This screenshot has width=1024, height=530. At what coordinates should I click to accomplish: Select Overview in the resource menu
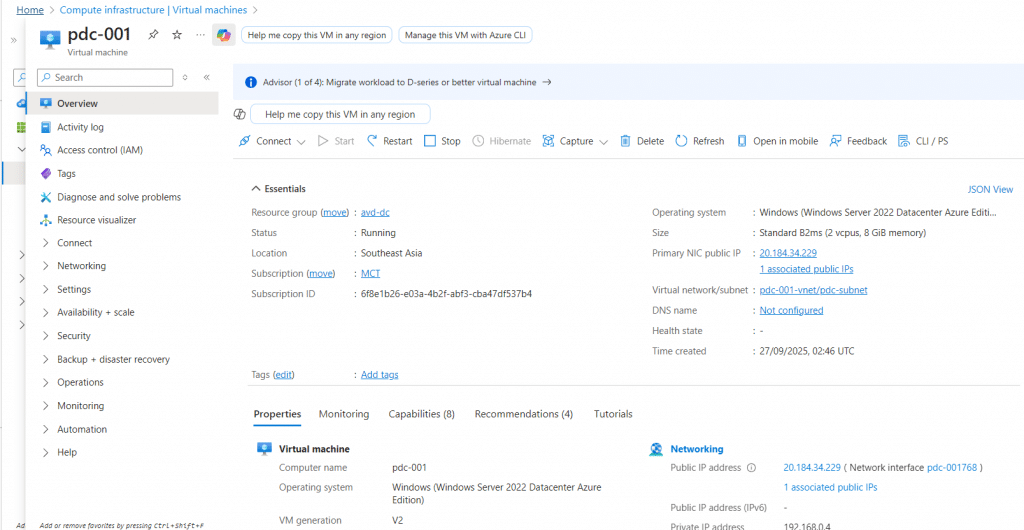pyautogui.click(x=122, y=103)
